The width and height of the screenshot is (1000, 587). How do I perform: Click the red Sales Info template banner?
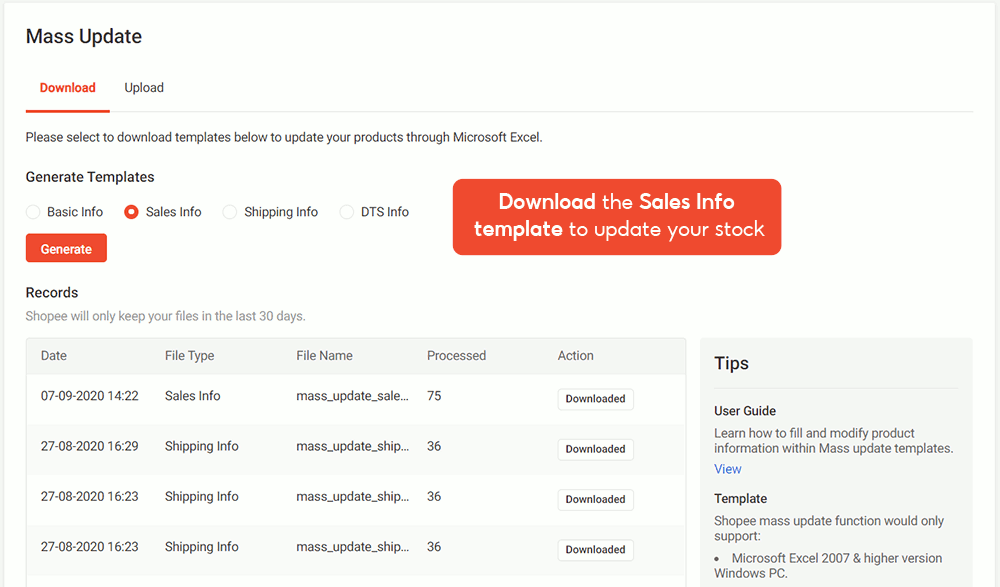[617, 217]
